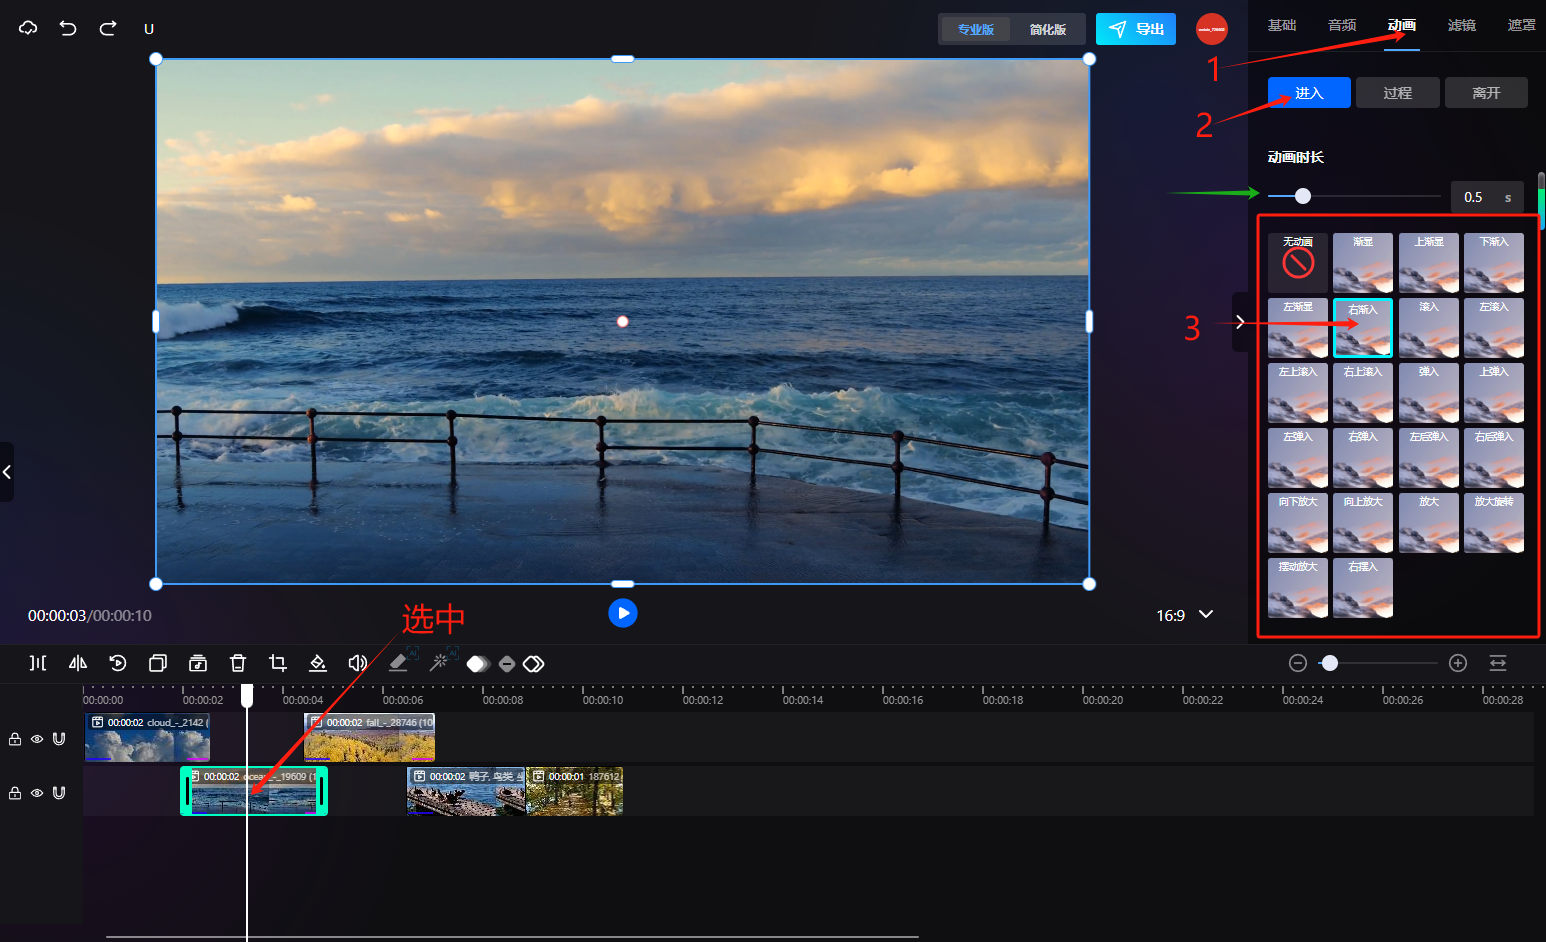Click the zoom out minus timeline icon
Image resolution: width=1546 pixels, height=942 pixels.
1298,663
